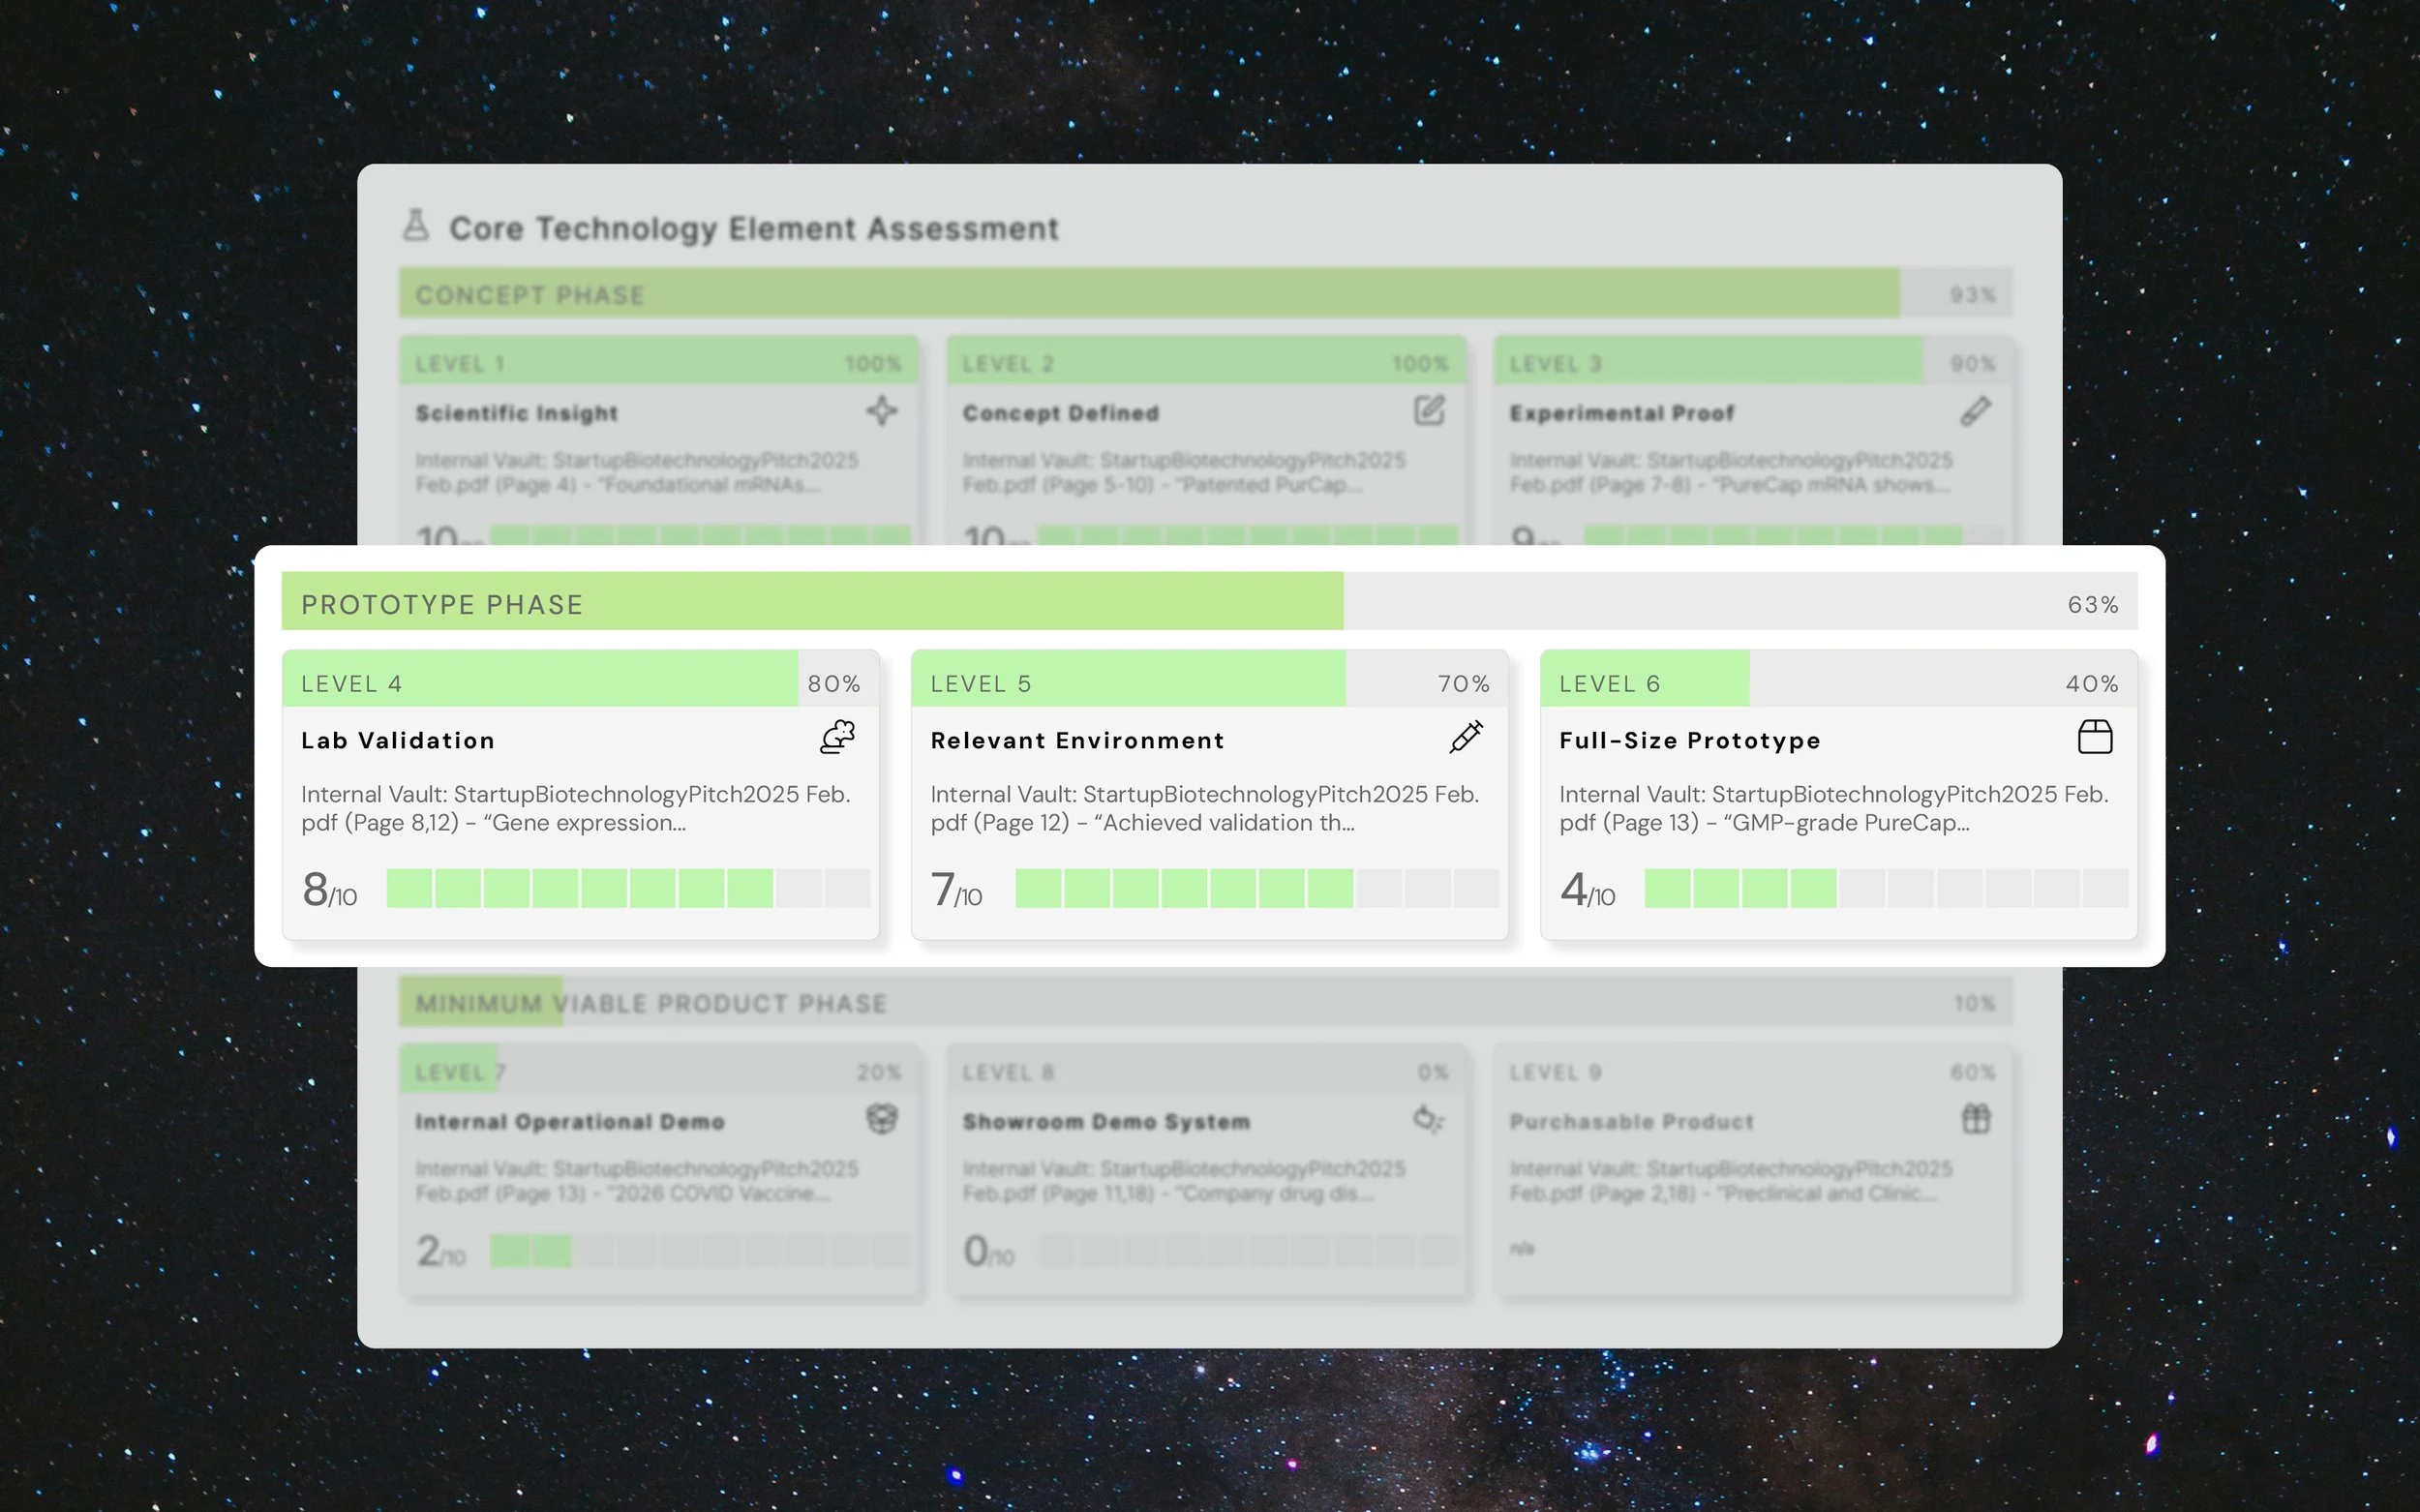
Task: Click the Internal Operational Demo icon
Action: 882,1118
